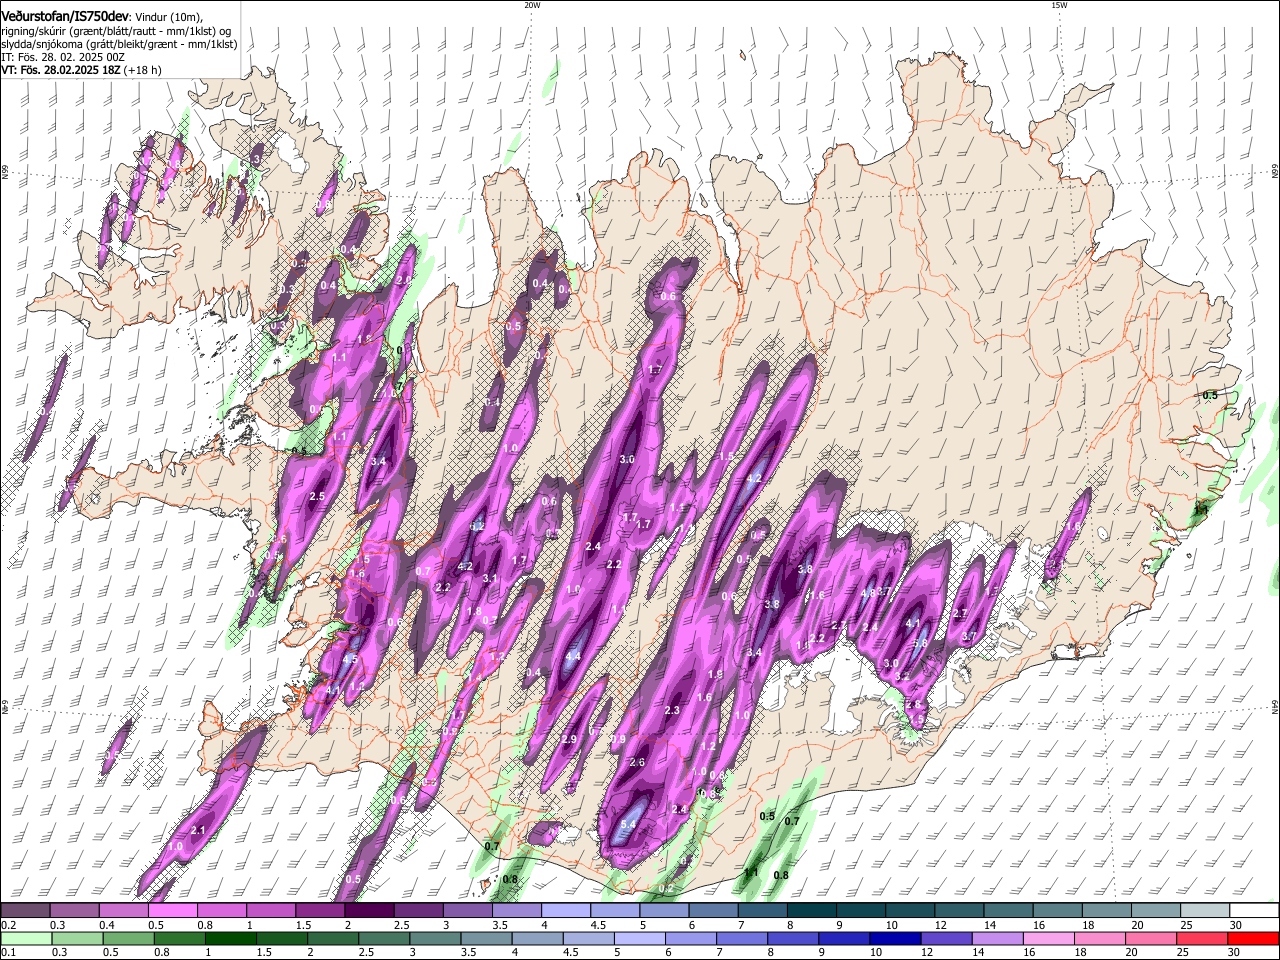
Task: Pick lower scale pale green swatch 0.1–0.3
Action: 26,939
